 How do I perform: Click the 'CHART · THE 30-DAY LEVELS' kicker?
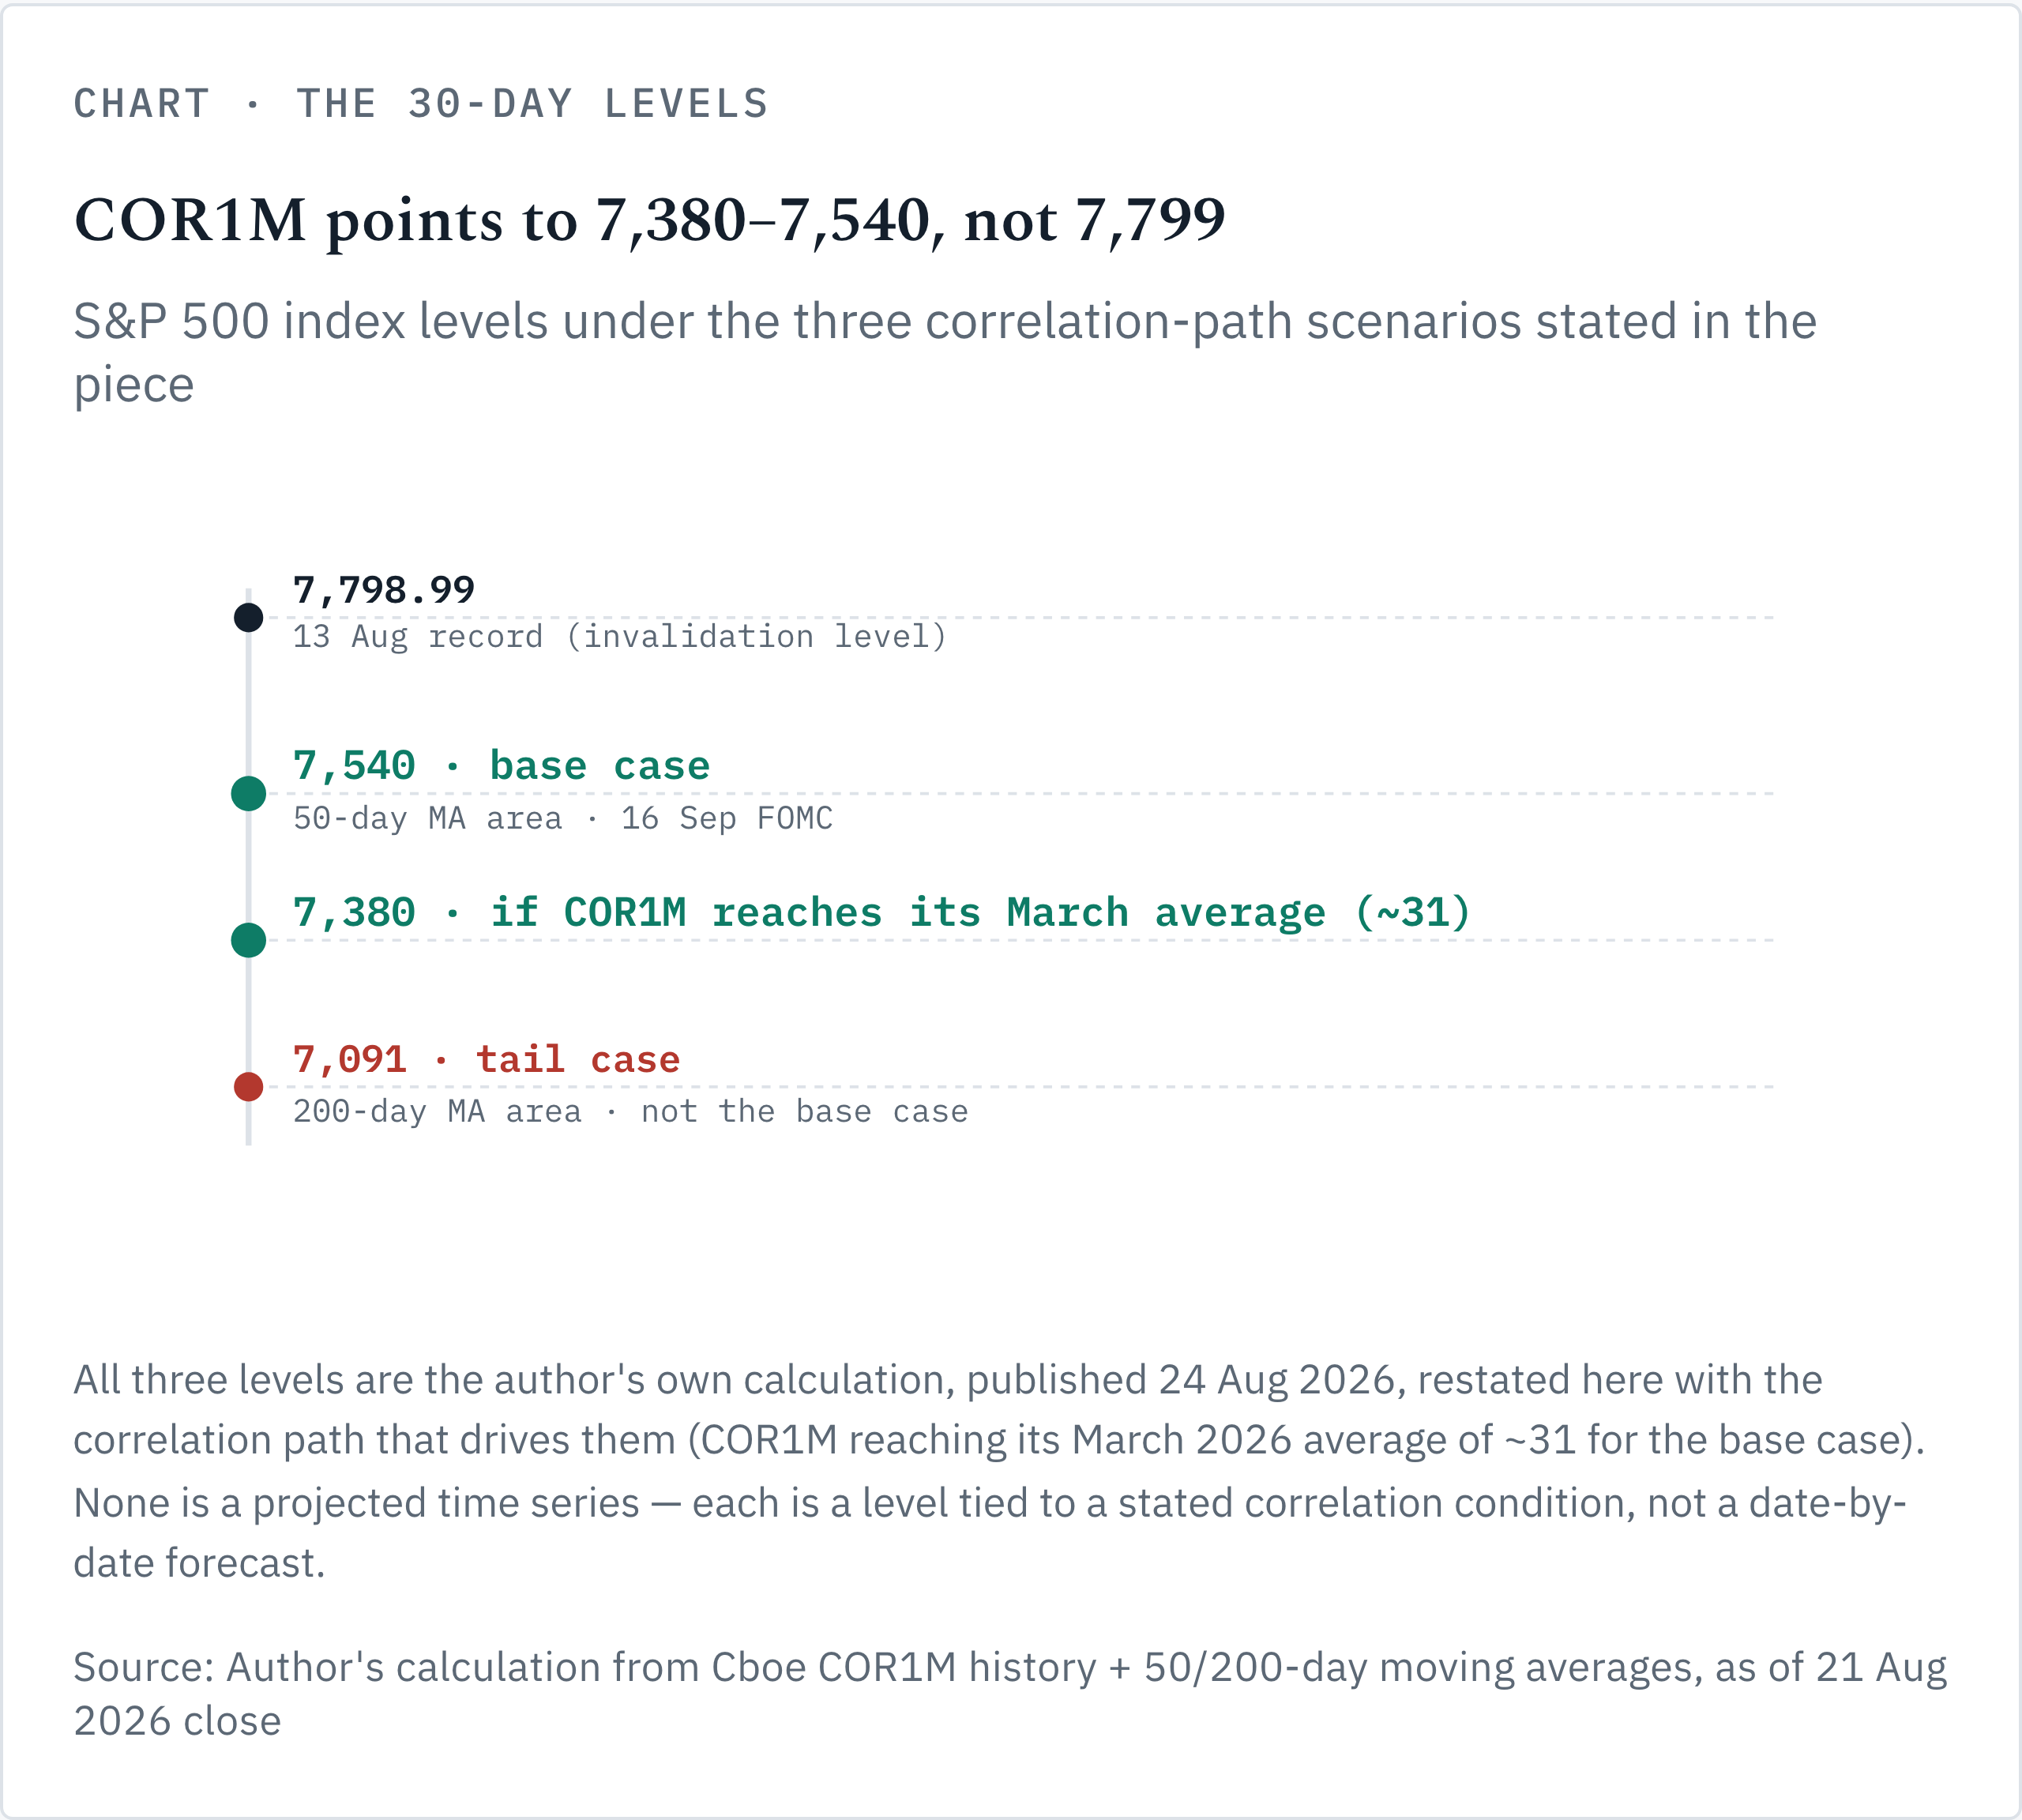[421, 104]
